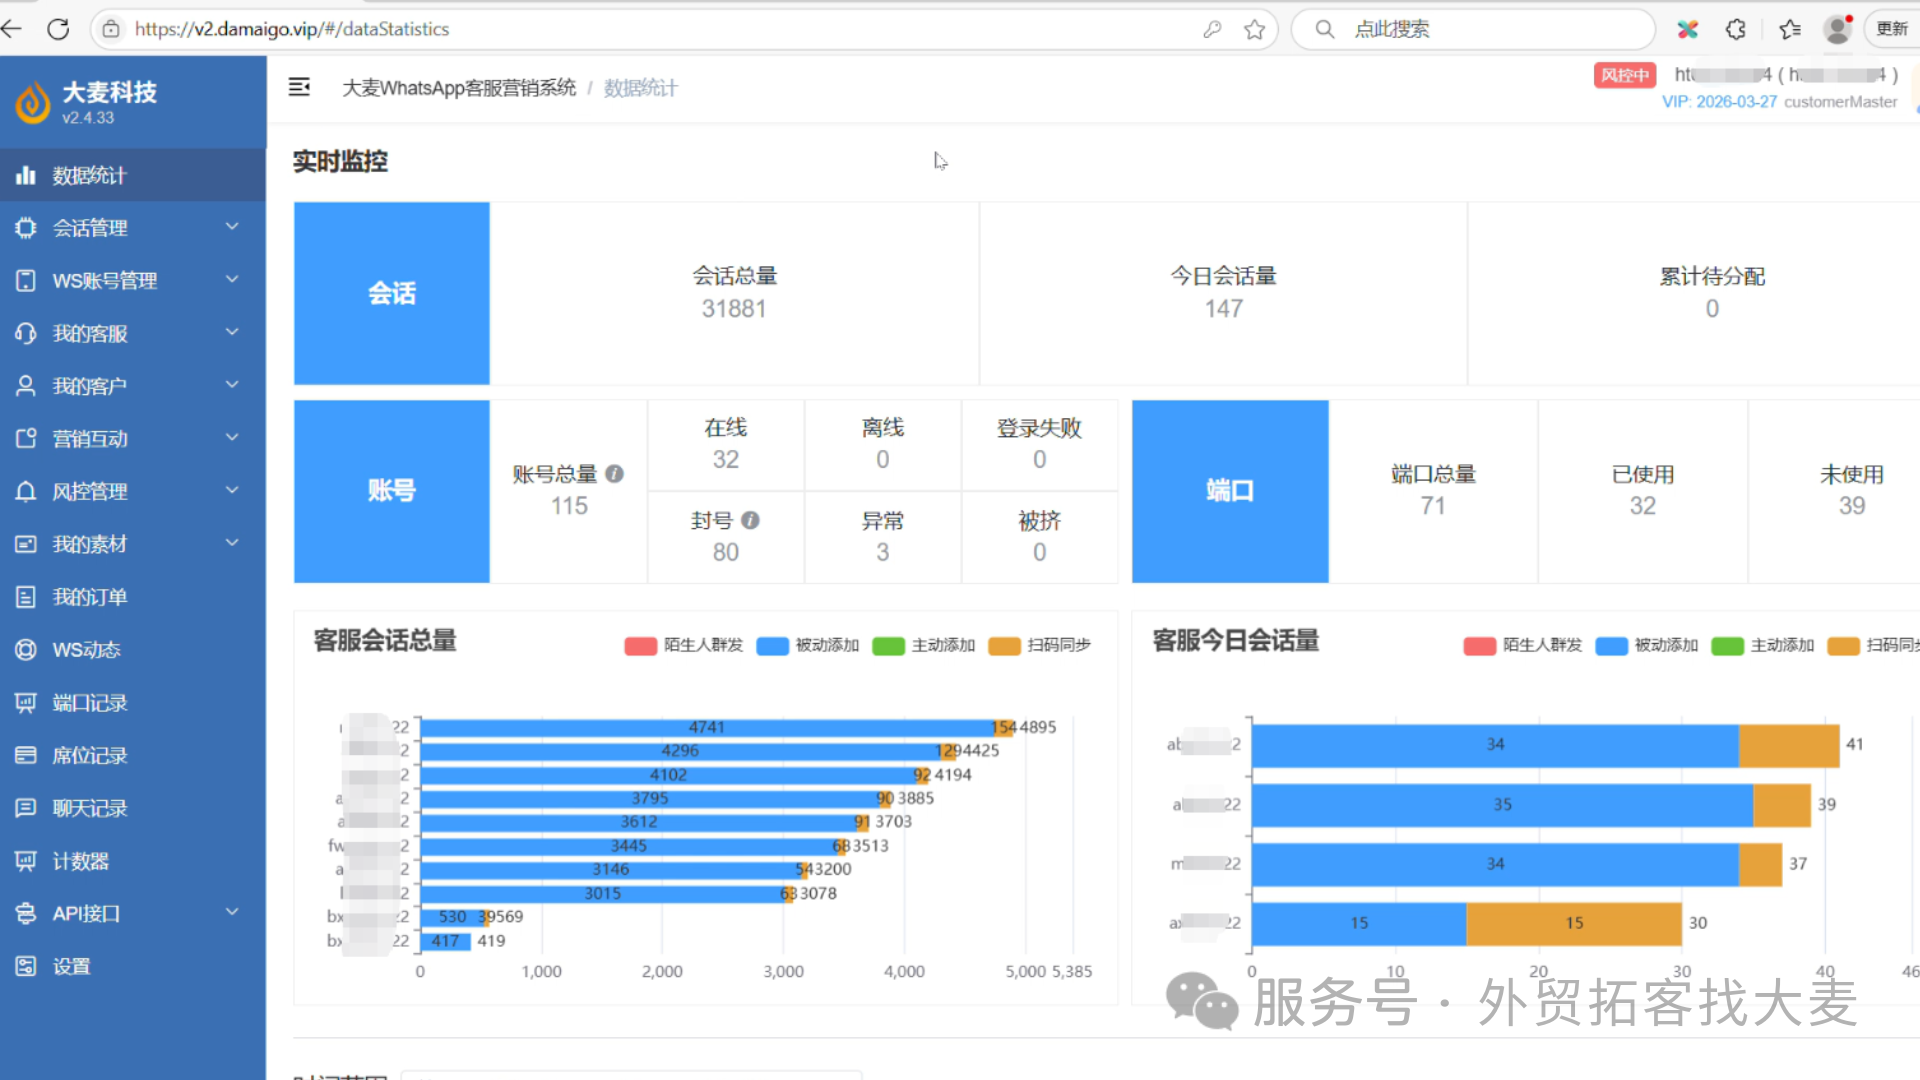The width and height of the screenshot is (1920, 1080).
Task: Click the blue 端口 card tile
Action: [1230, 491]
